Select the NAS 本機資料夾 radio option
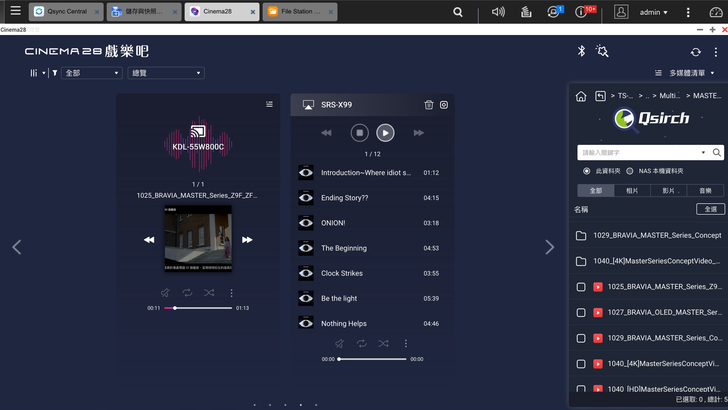 (630, 171)
